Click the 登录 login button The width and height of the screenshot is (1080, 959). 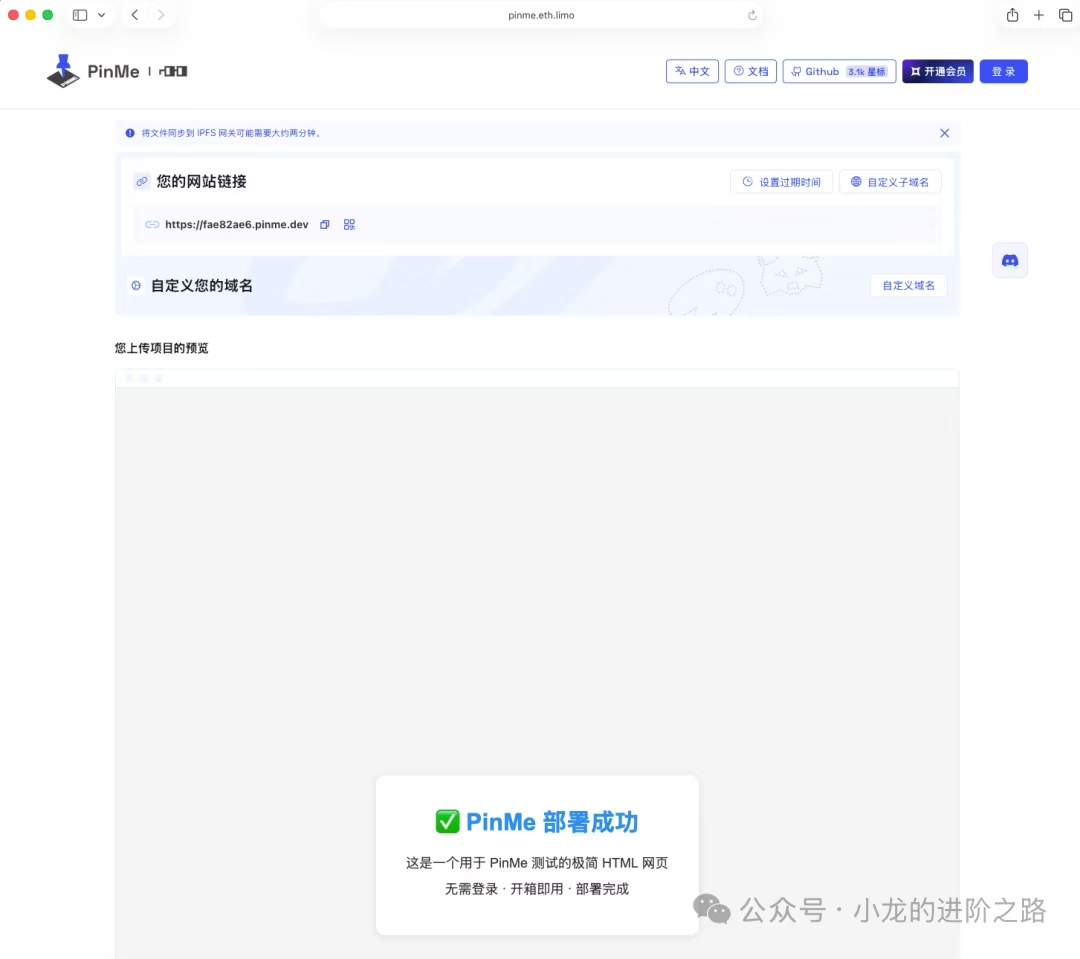pos(1003,72)
